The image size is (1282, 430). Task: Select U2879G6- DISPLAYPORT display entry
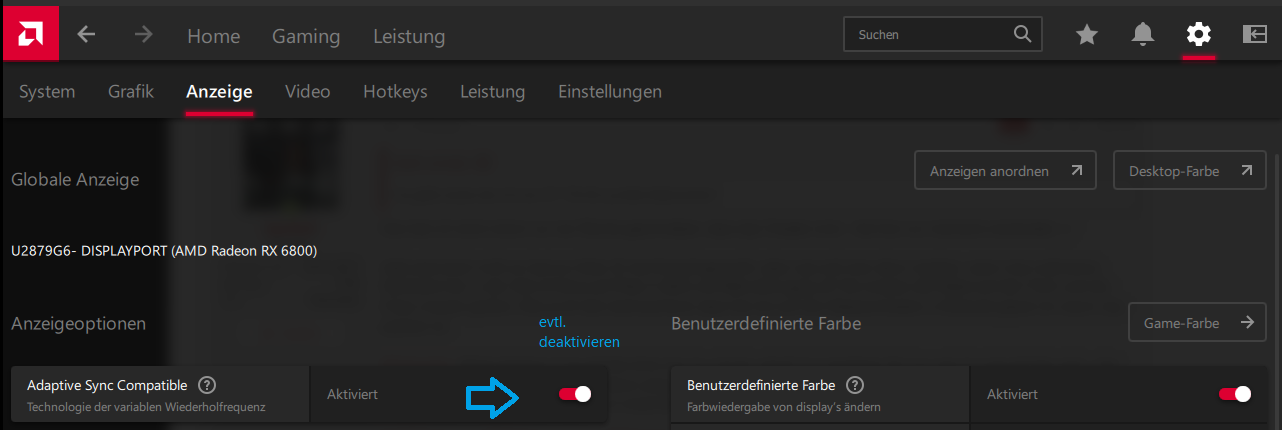164,251
